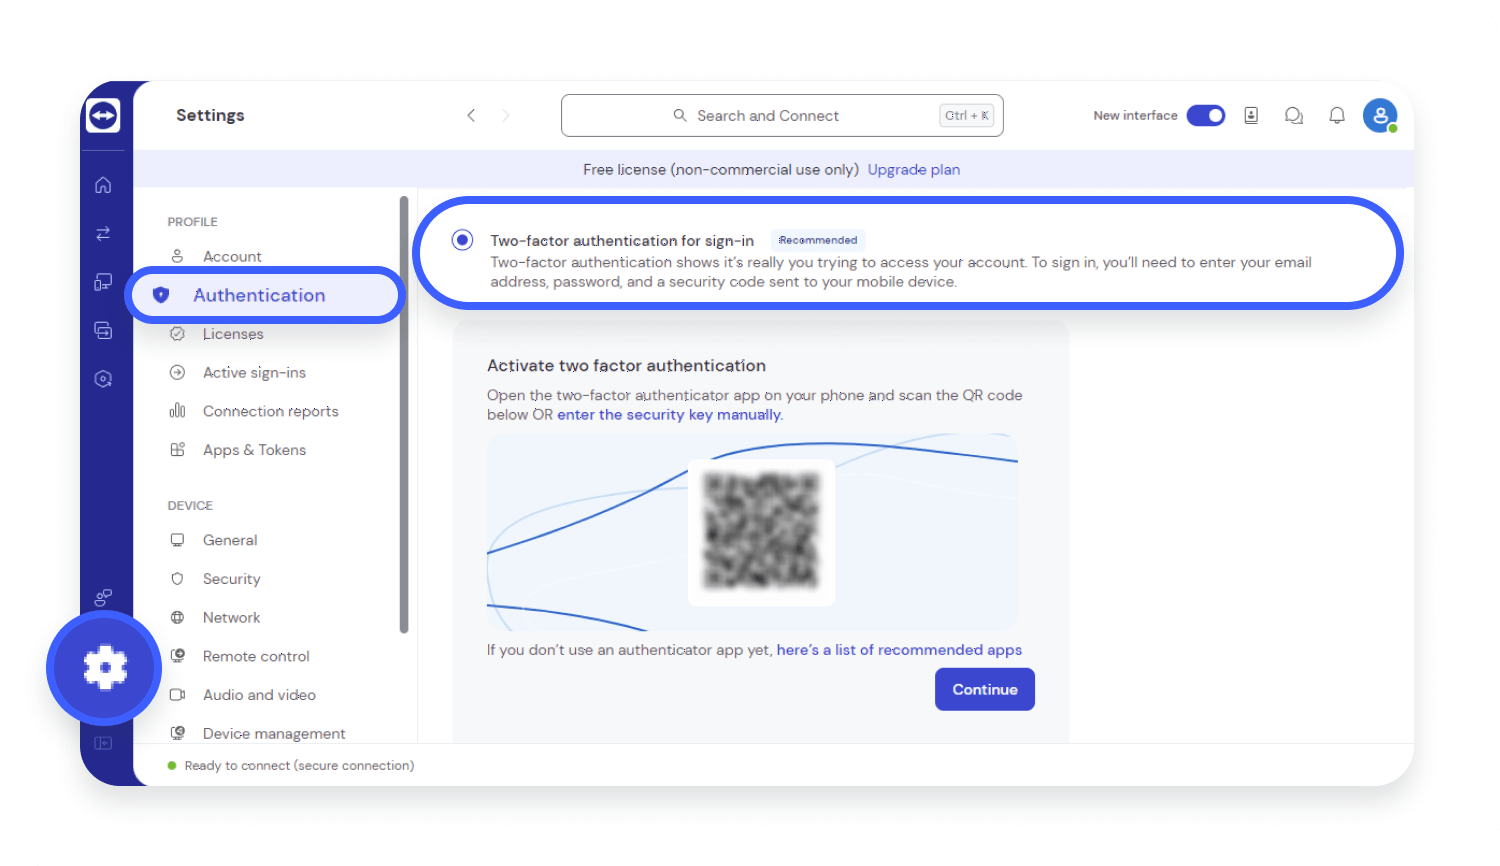Viewport: 1500px width, 866px height.
Task: Open the Remote connections arrows icon
Action: (103, 233)
